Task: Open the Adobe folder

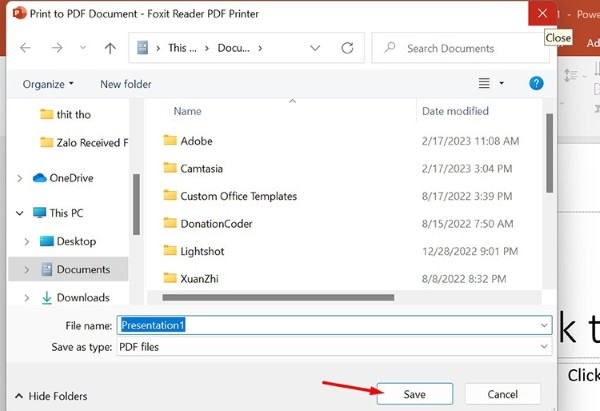Action: [x=196, y=141]
